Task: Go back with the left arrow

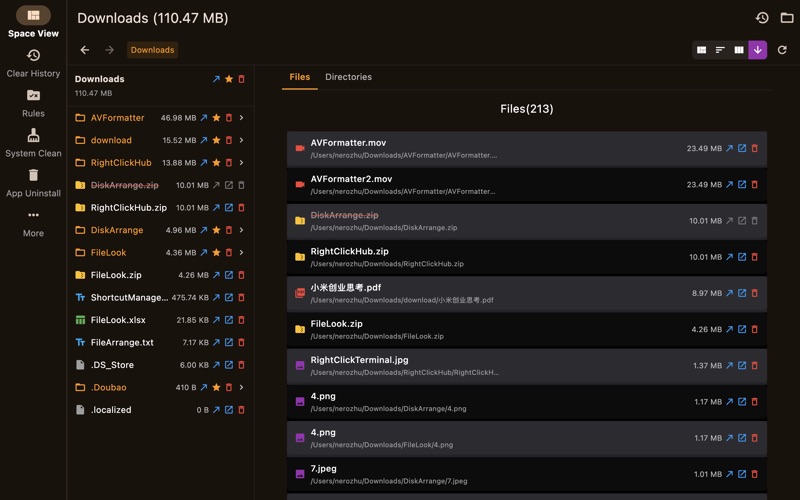Action: click(x=85, y=50)
